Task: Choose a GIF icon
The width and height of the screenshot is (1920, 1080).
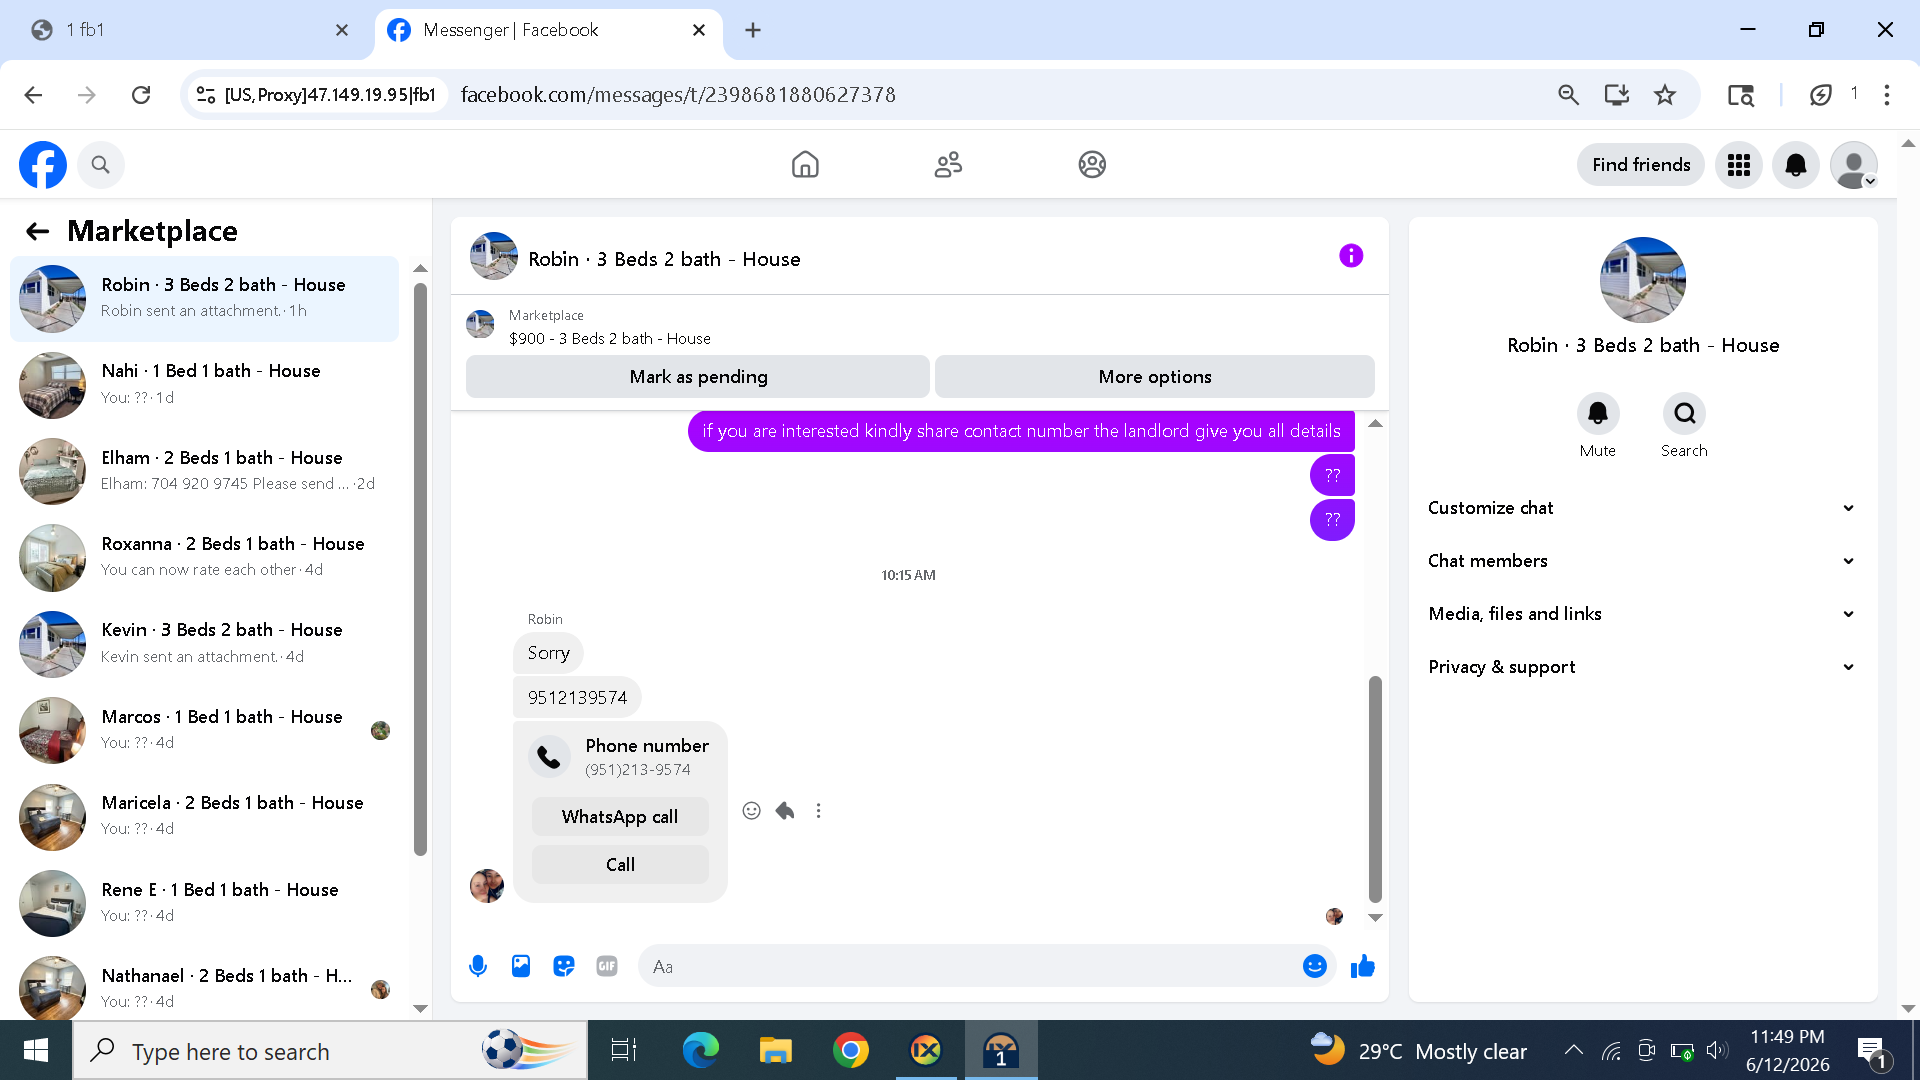Action: click(607, 966)
